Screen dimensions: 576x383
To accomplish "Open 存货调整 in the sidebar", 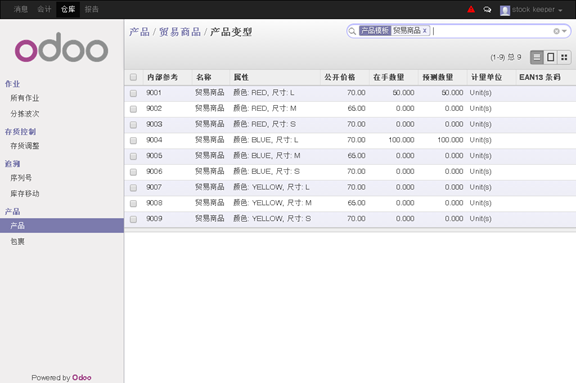I will tap(25, 146).
